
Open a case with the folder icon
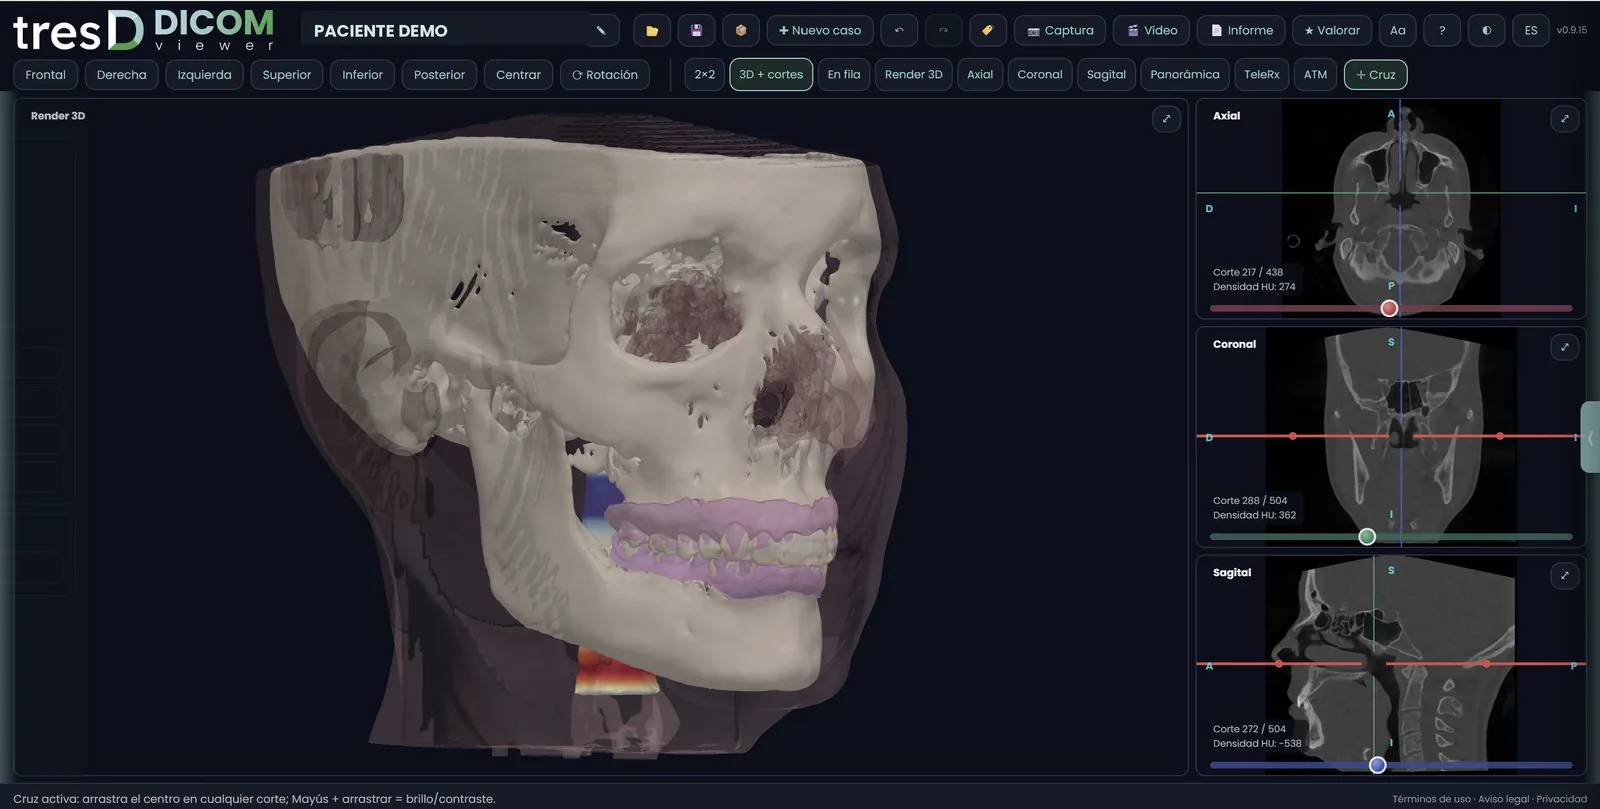[x=652, y=30]
